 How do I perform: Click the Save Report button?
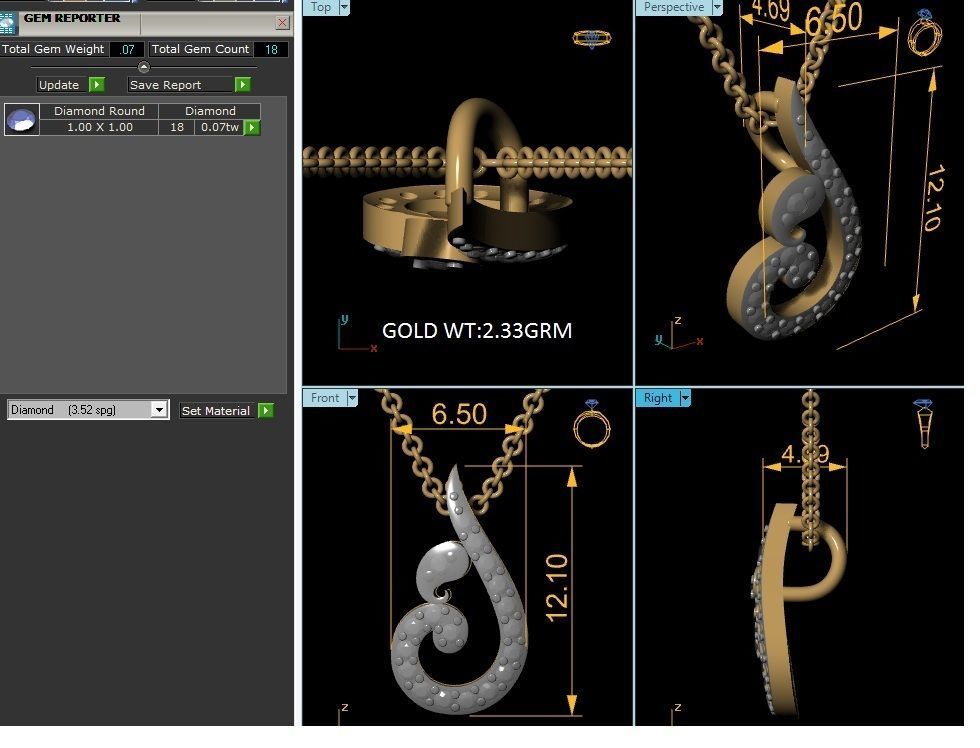coord(179,84)
